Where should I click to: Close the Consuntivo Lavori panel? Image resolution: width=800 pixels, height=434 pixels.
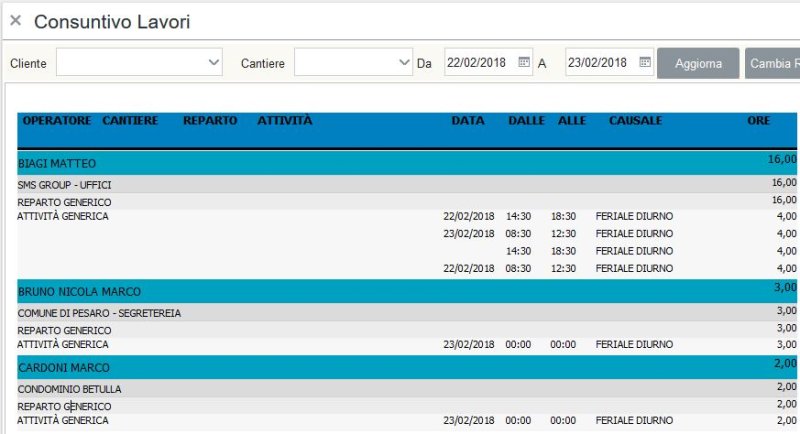coord(15,20)
